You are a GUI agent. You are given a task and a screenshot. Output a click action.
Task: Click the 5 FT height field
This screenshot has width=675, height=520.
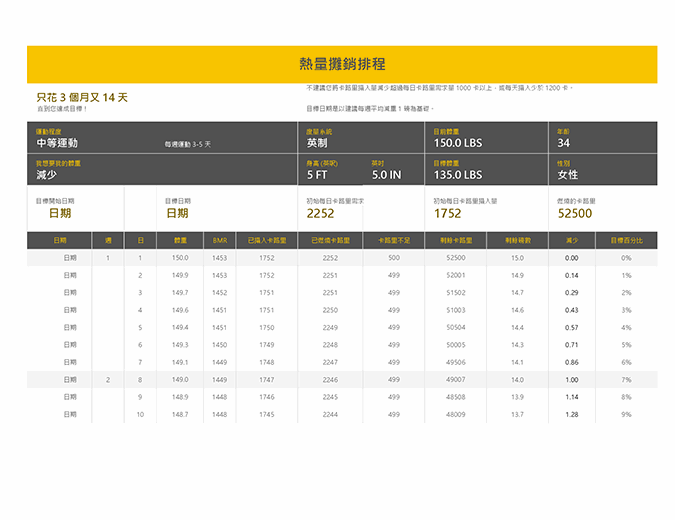click(317, 175)
